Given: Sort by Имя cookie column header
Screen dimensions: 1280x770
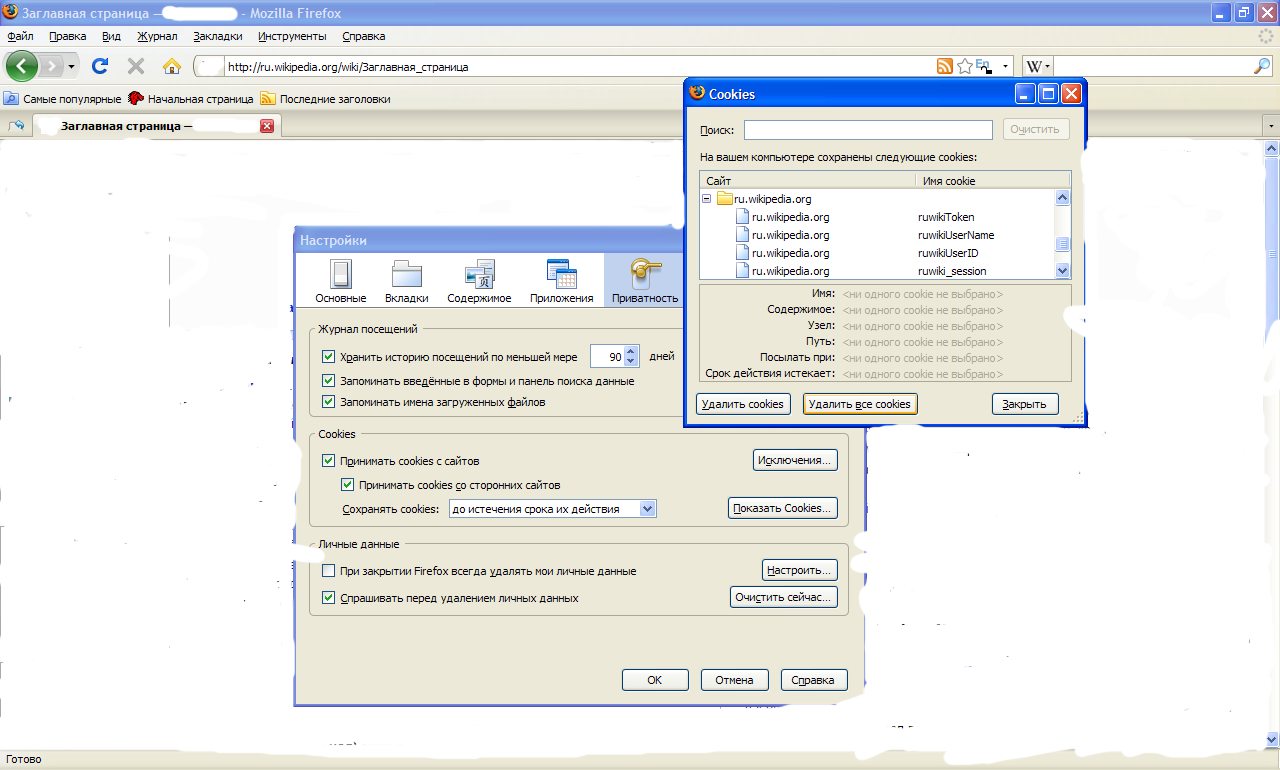Looking at the screenshot, I should [x=992, y=181].
